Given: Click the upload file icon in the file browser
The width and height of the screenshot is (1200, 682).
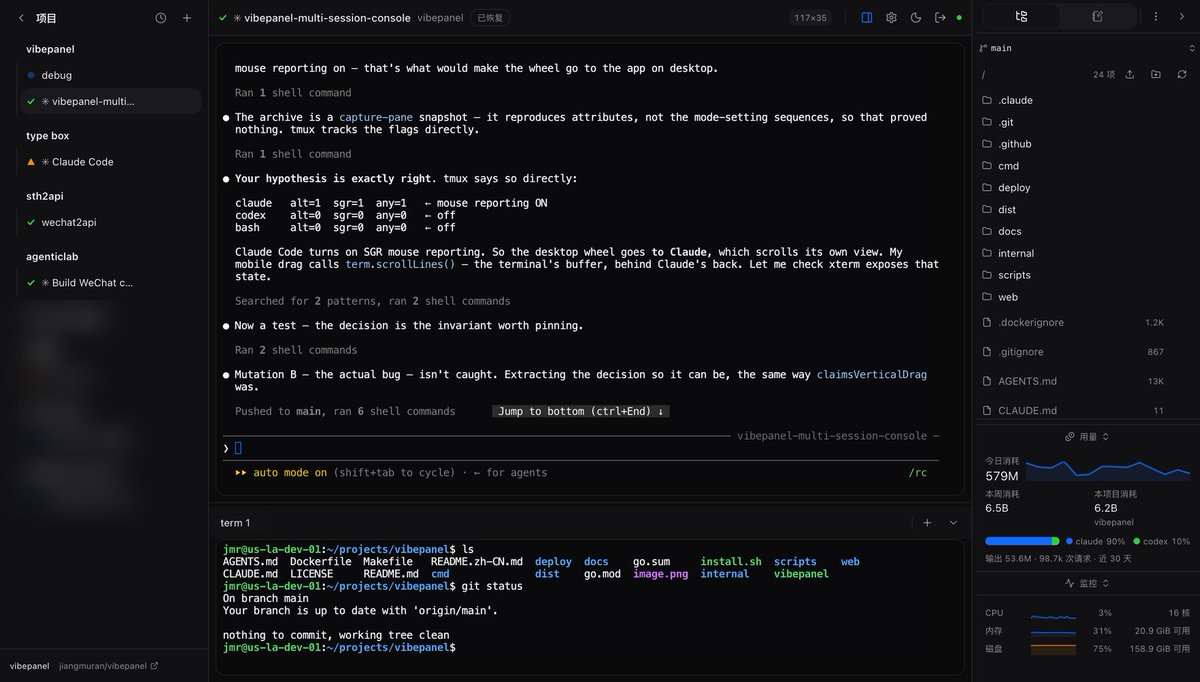Looking at the screenshot, I should [1130, 74].
